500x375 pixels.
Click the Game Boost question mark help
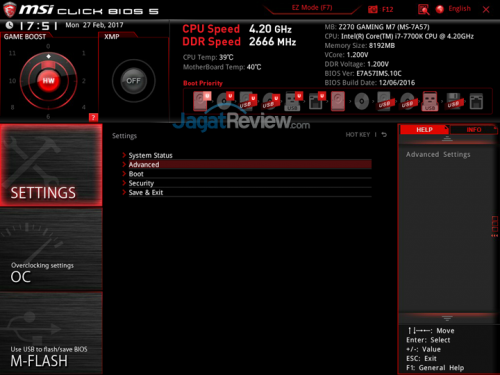tap(93, 117)
